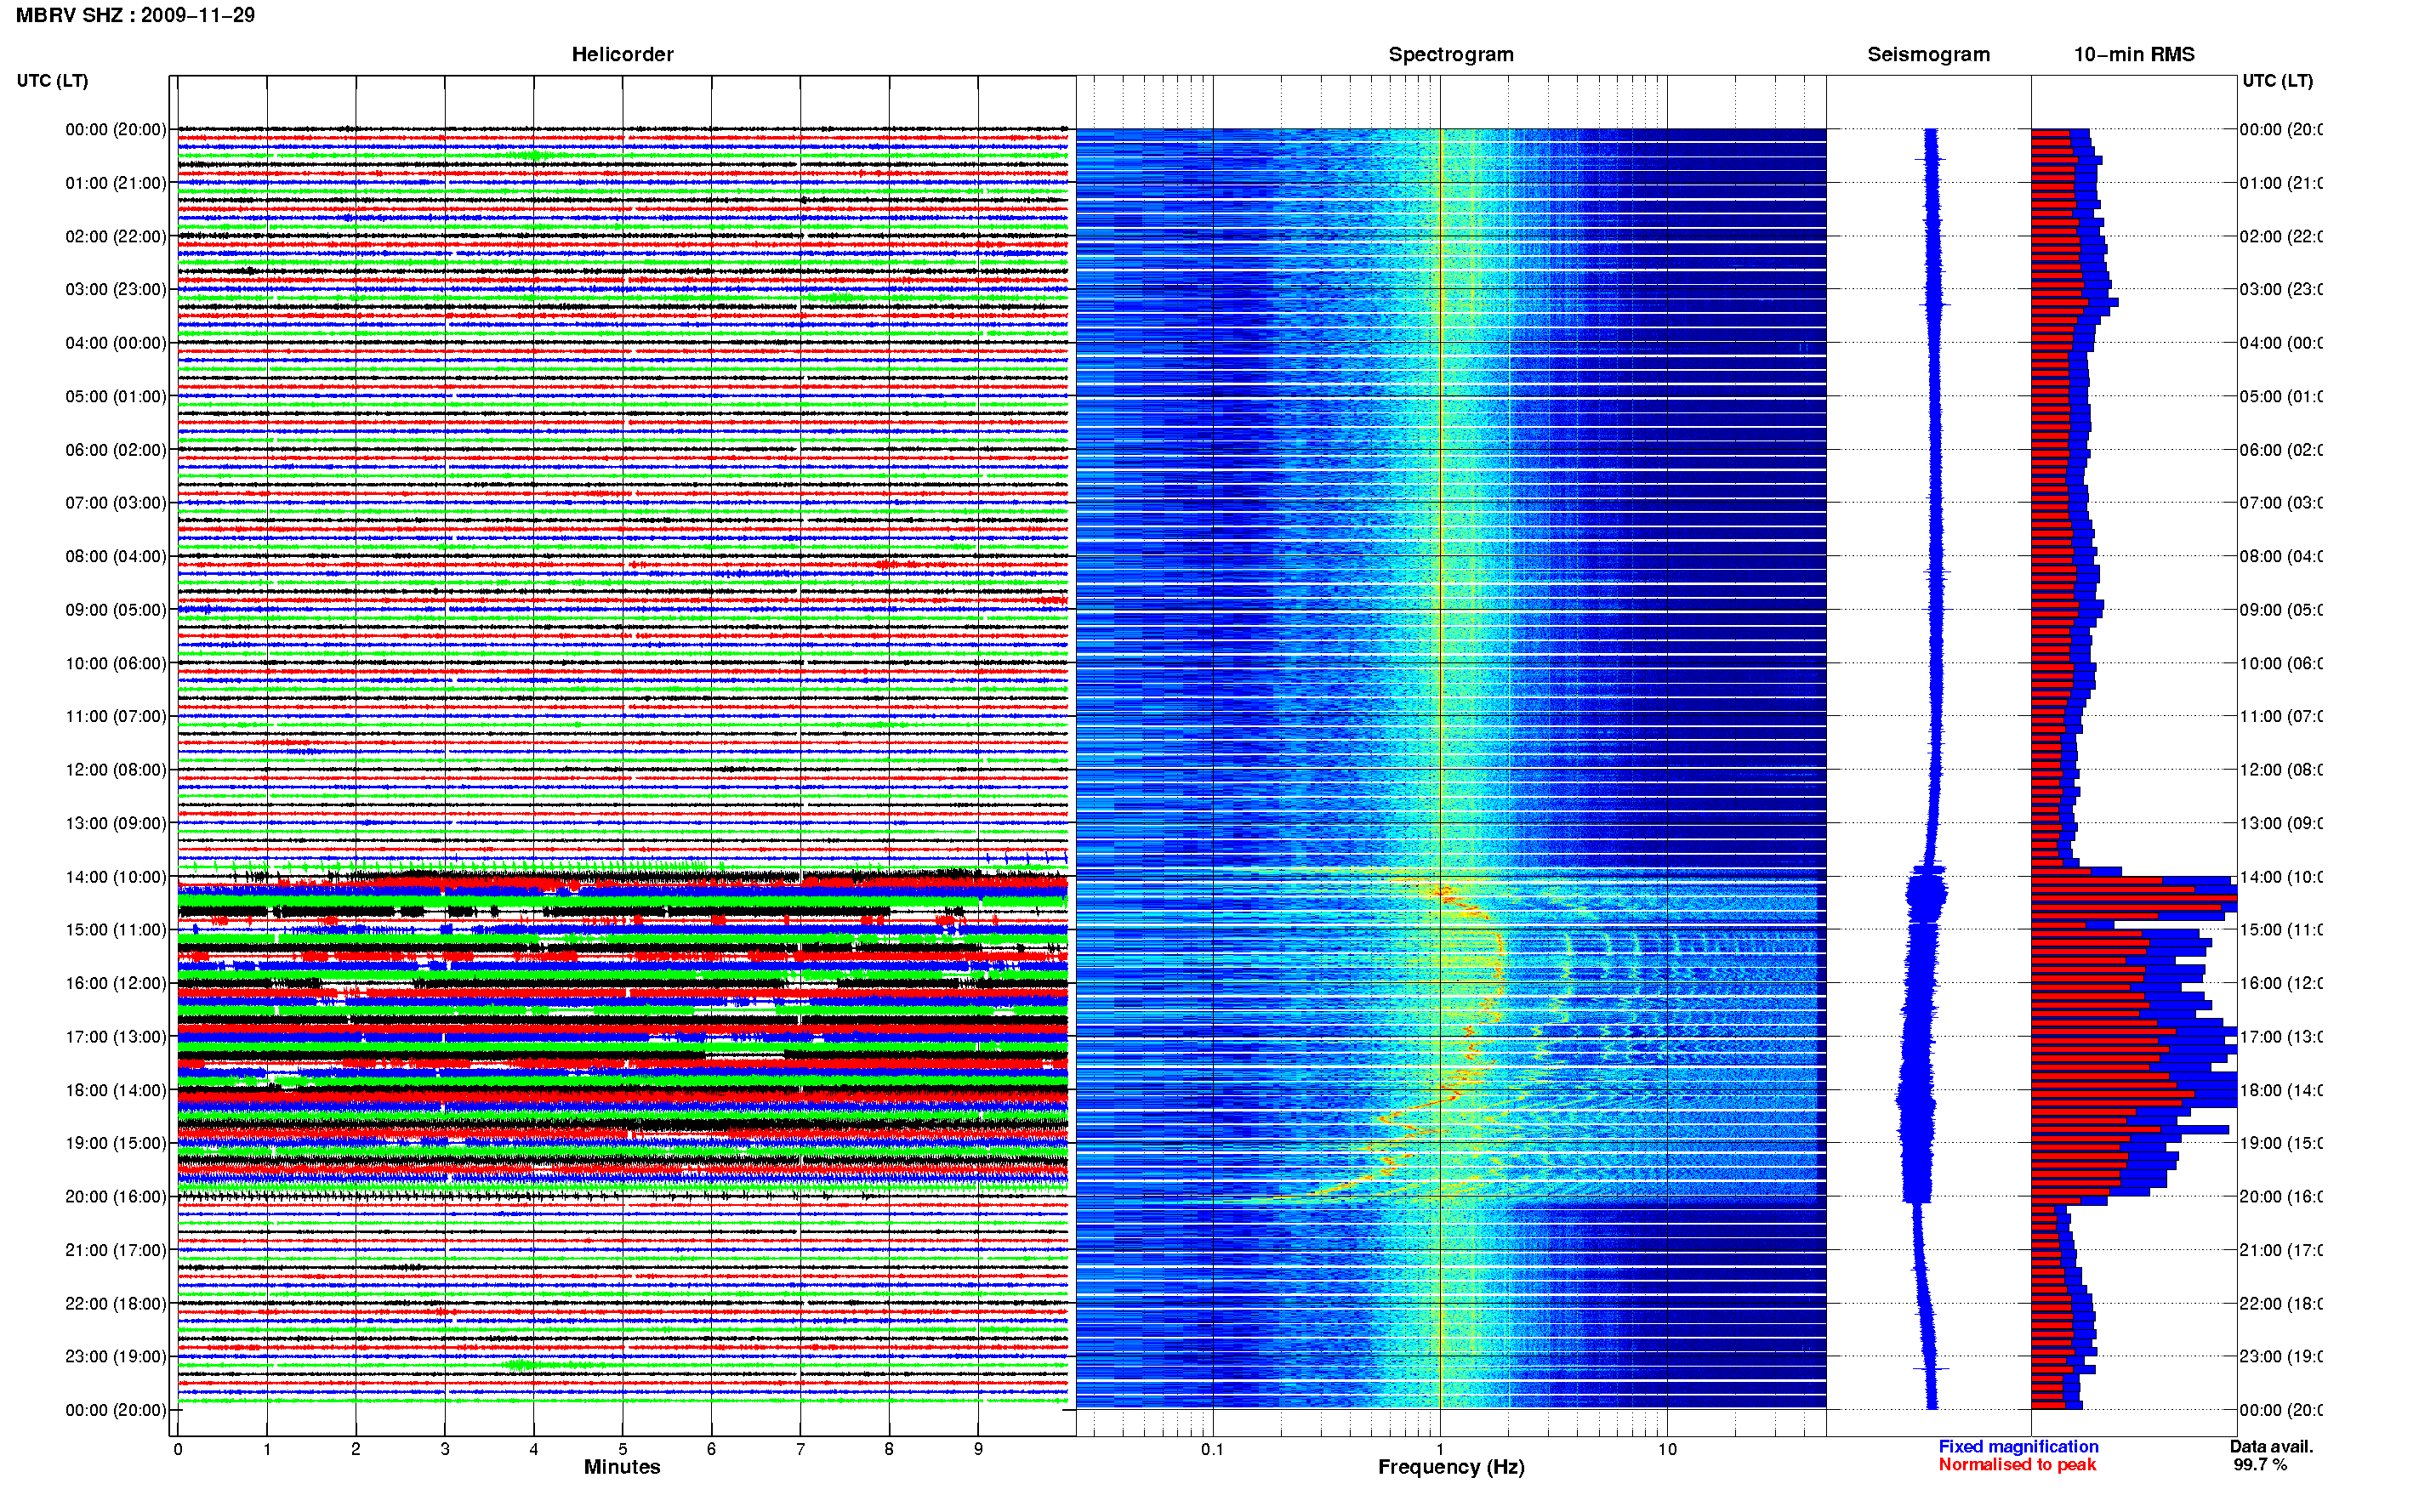Click the left time label '06:00 (02:00)'

click(x=116, y=450)
